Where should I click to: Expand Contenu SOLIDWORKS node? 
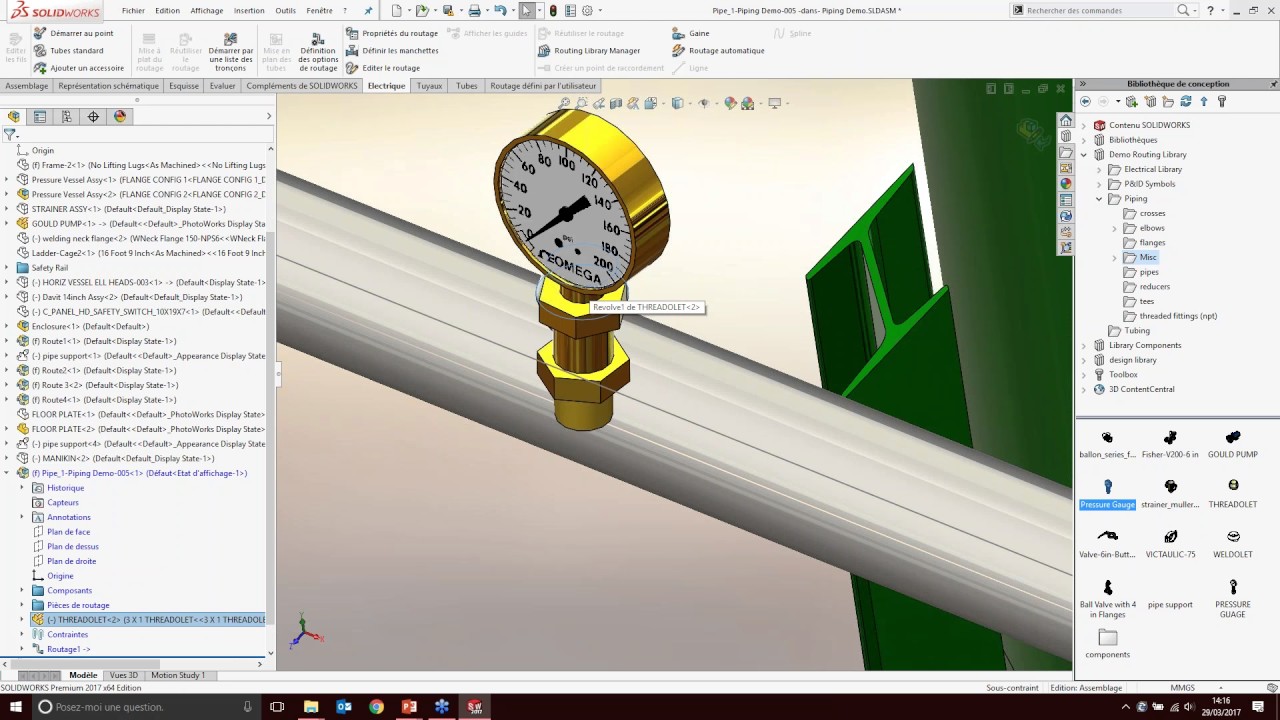[x=1084, y=125]
